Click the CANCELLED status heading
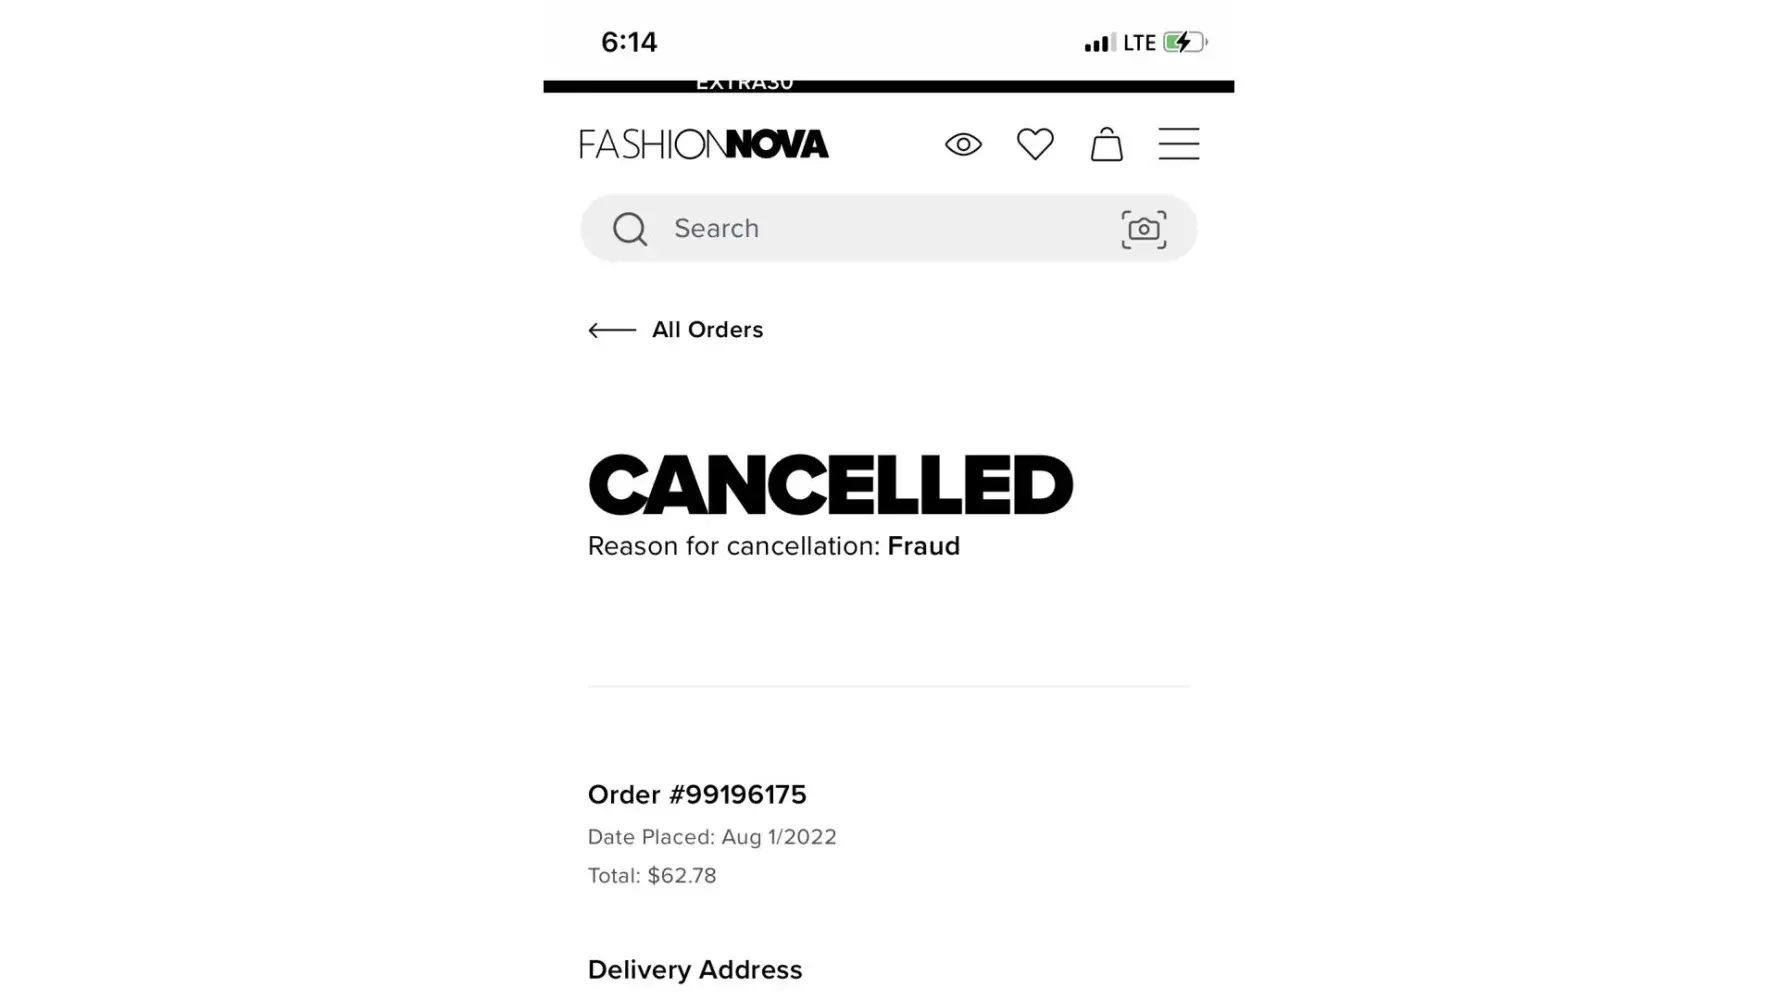This screenshot has width=1778, height=1000. [830, 485]
